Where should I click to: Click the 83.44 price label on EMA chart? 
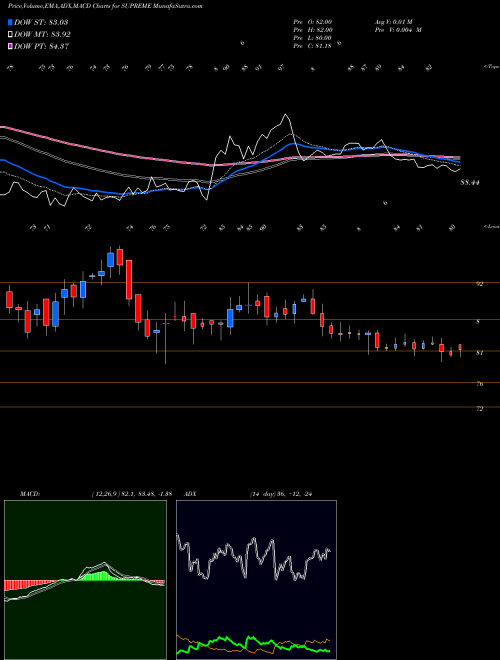470,183
